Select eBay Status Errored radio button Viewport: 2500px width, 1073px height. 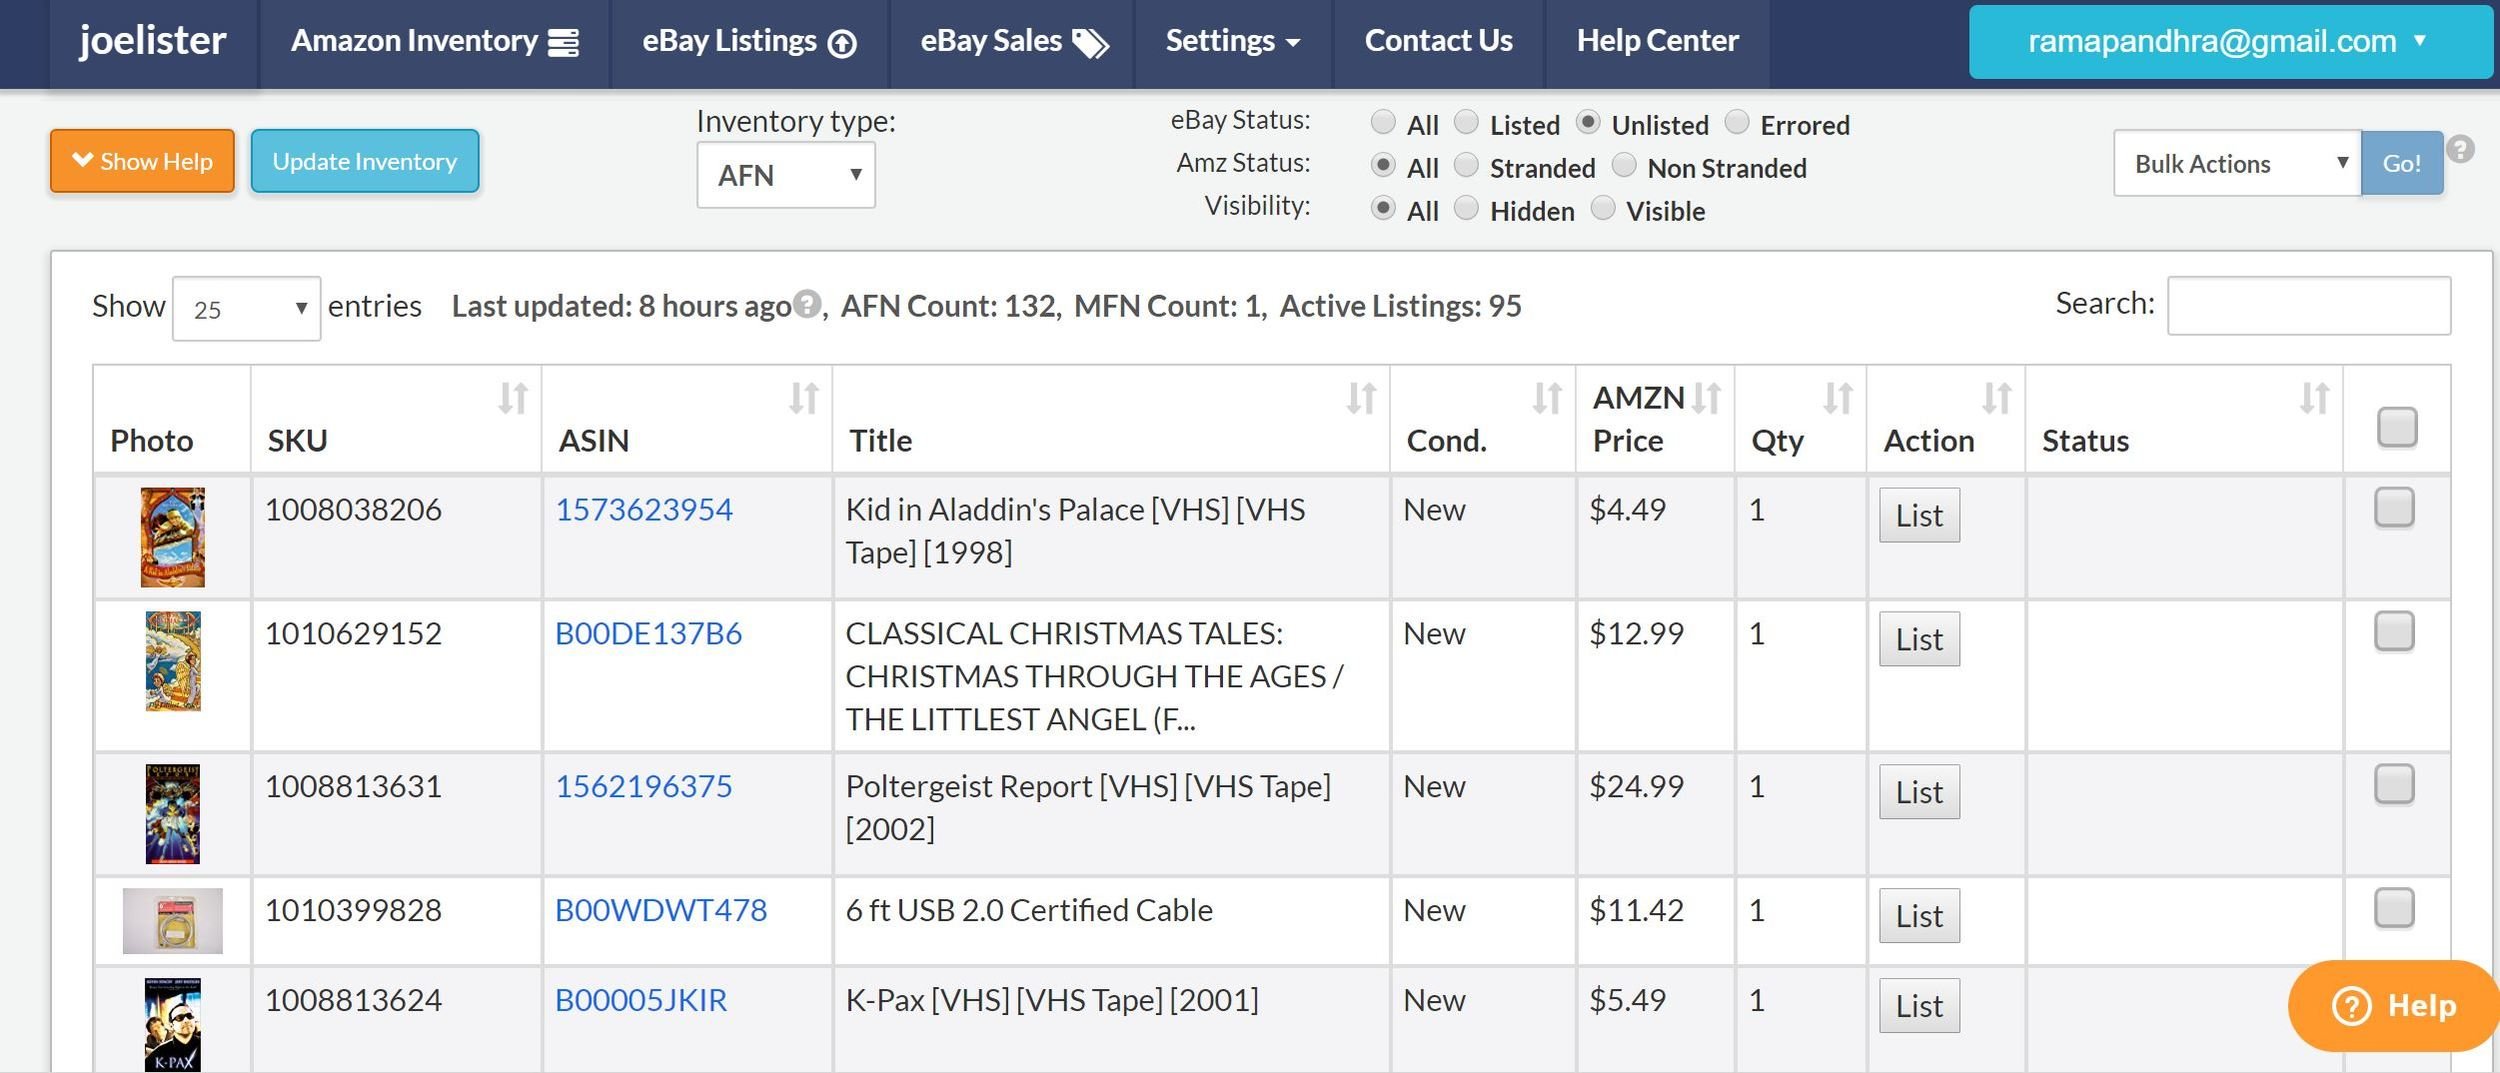(x=1737, y=122)
